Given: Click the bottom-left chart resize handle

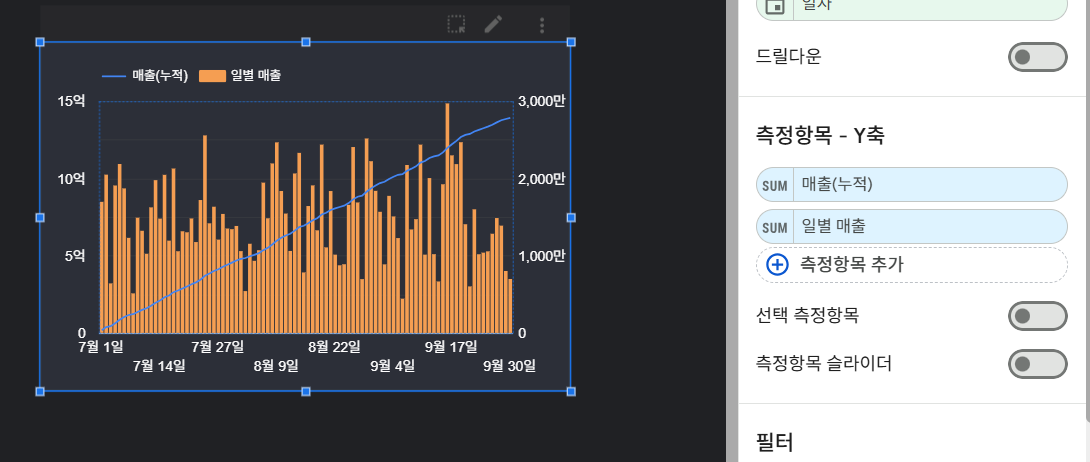Looking at the screenshot, I should 40,392.
